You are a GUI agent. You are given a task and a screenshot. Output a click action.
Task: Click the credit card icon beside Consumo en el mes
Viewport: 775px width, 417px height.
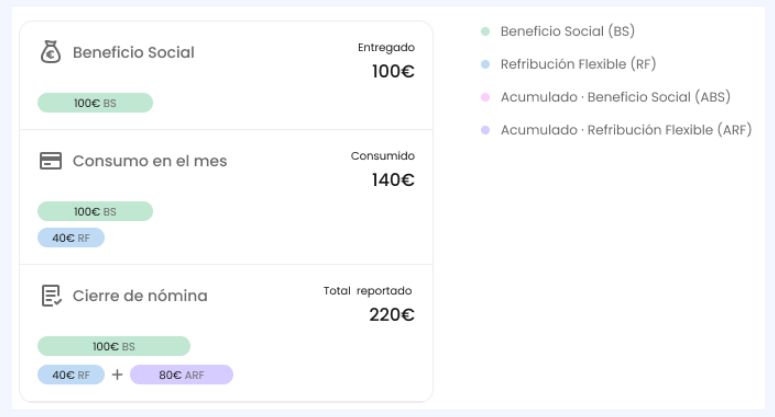pos(50,161)
